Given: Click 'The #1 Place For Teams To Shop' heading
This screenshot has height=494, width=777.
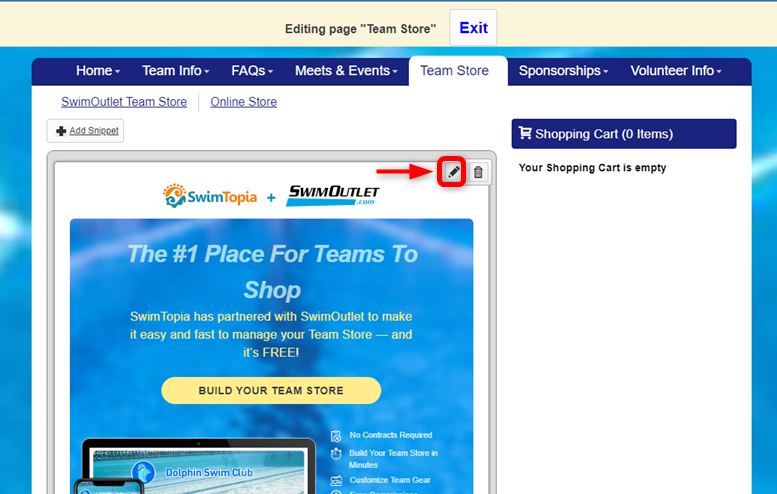Looking at the screenshot, I should pyautogui.click(x=273, y=272).
